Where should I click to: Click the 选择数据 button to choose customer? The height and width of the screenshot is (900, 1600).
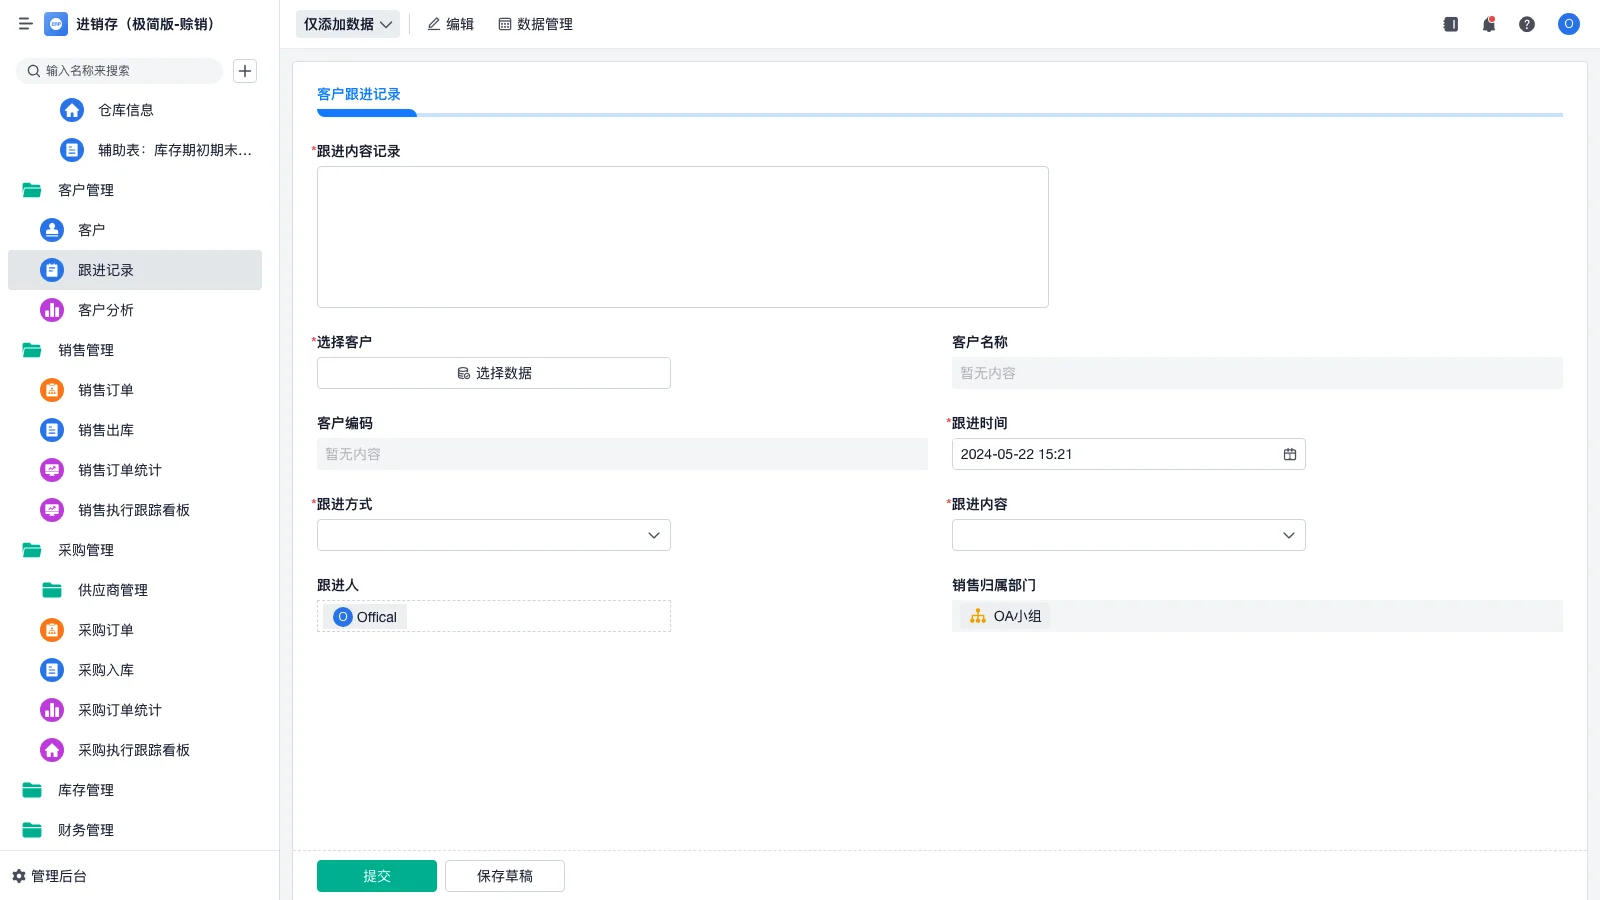(494, 373)
